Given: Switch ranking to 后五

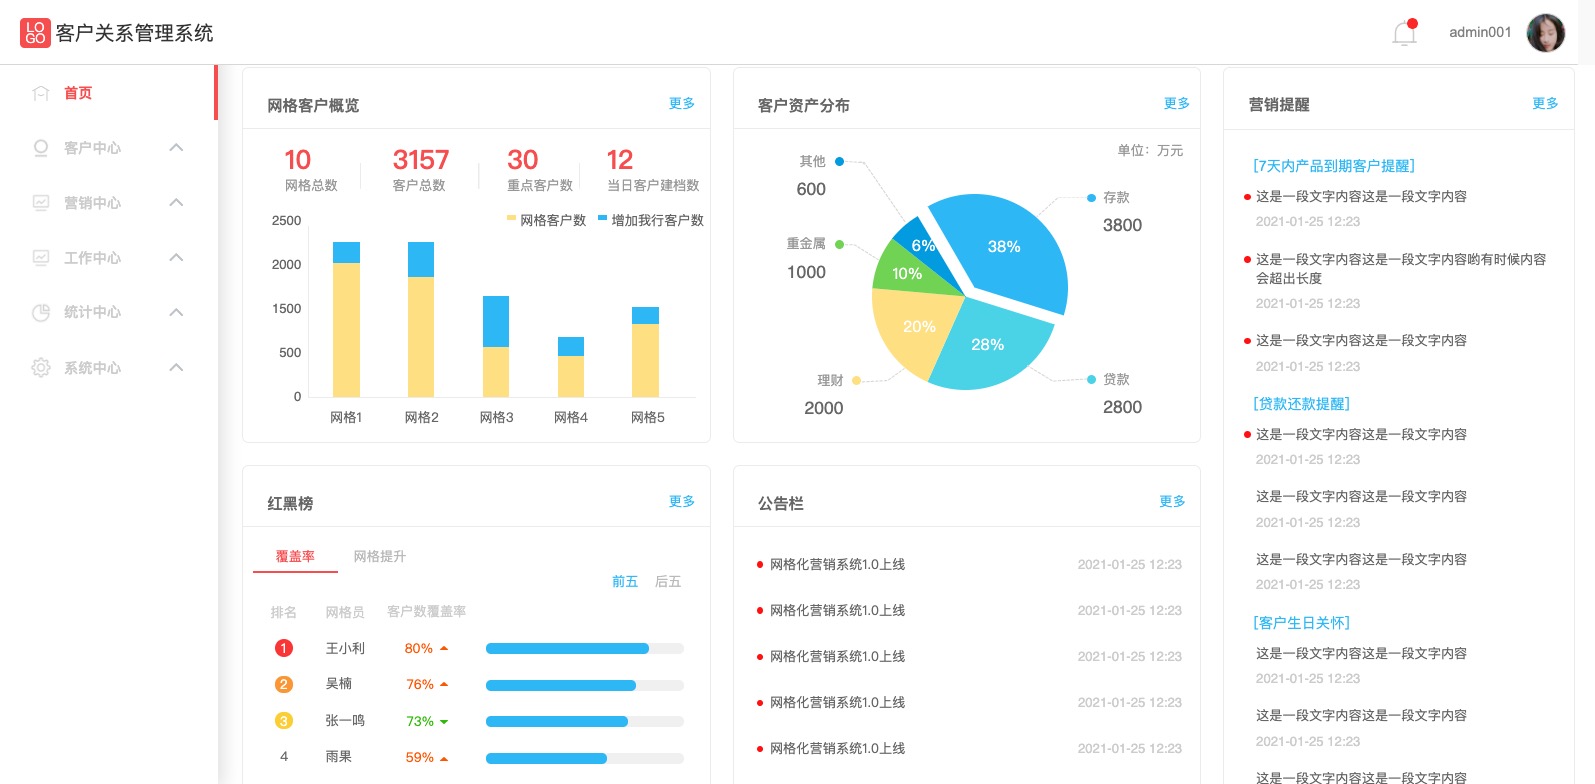Looking at the screenshot, I should [x=667, y=581].
